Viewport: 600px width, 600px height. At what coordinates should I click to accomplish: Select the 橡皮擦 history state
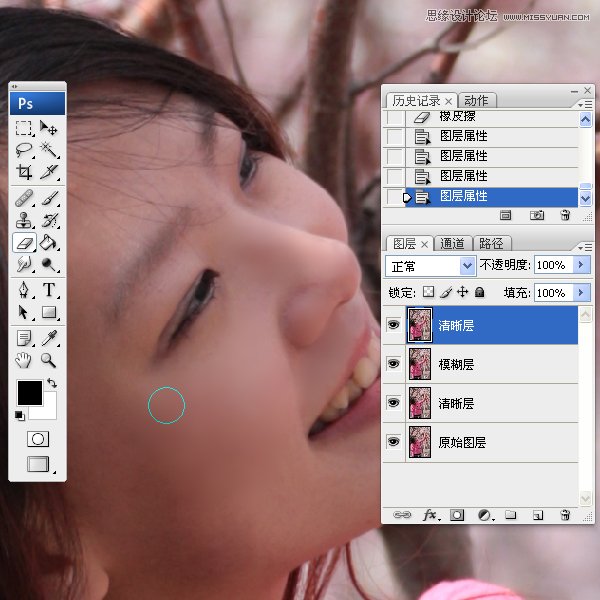coord(492,117)
